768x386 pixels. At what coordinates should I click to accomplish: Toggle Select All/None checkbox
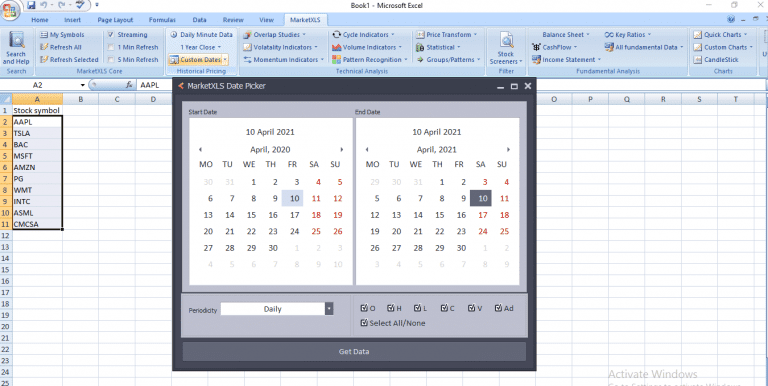(363, 323)
